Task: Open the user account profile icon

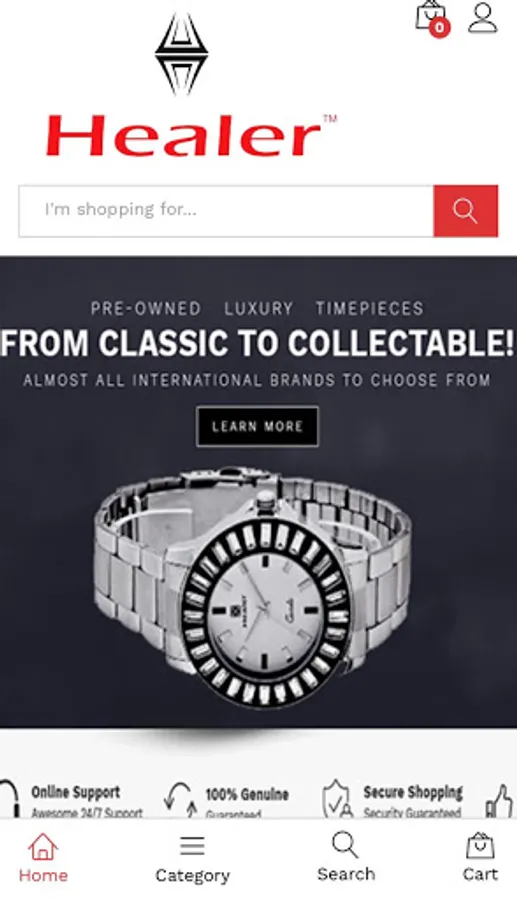Action: pyautogui.click(x=483, y=18)
